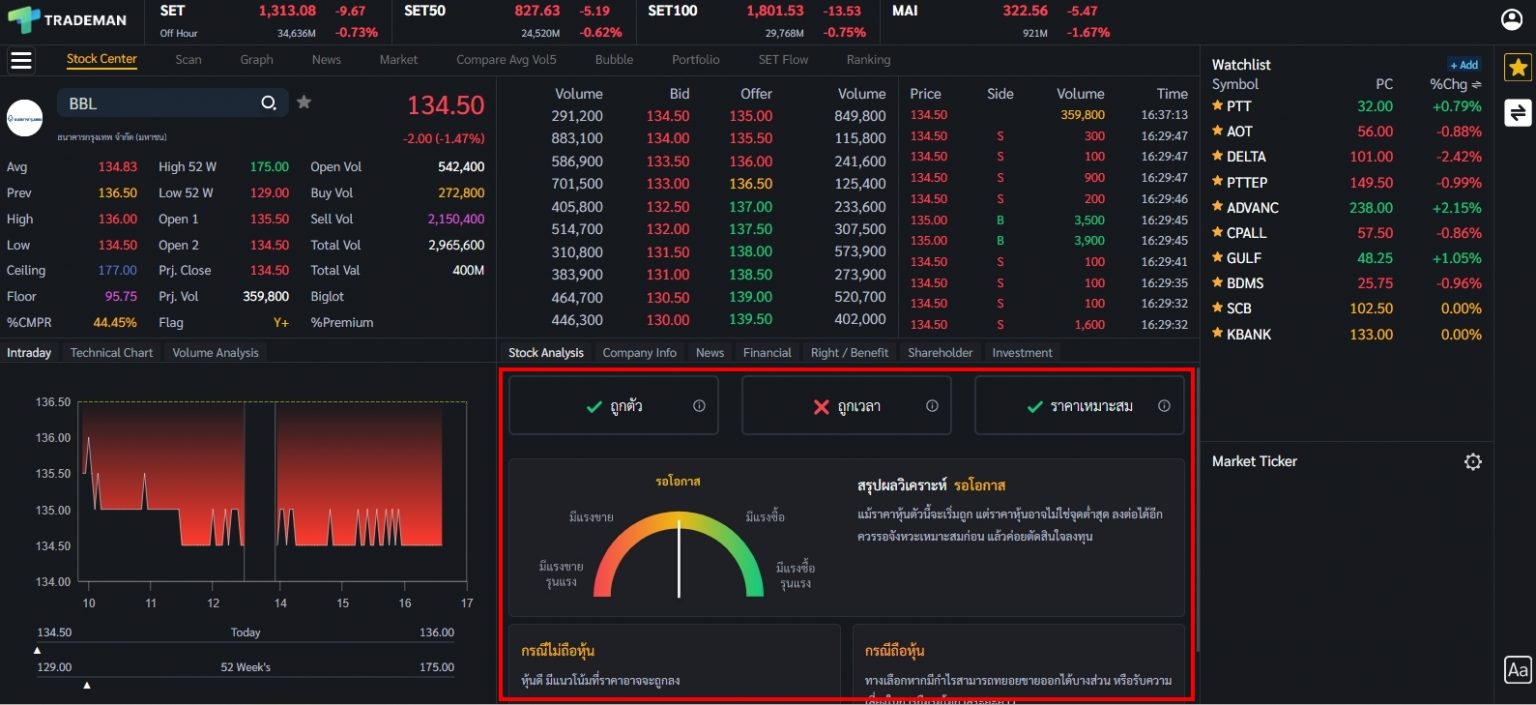Switch to the Technical Chart tab
The width and height of the screenshot is (1536, 705).
click(111, 352)
